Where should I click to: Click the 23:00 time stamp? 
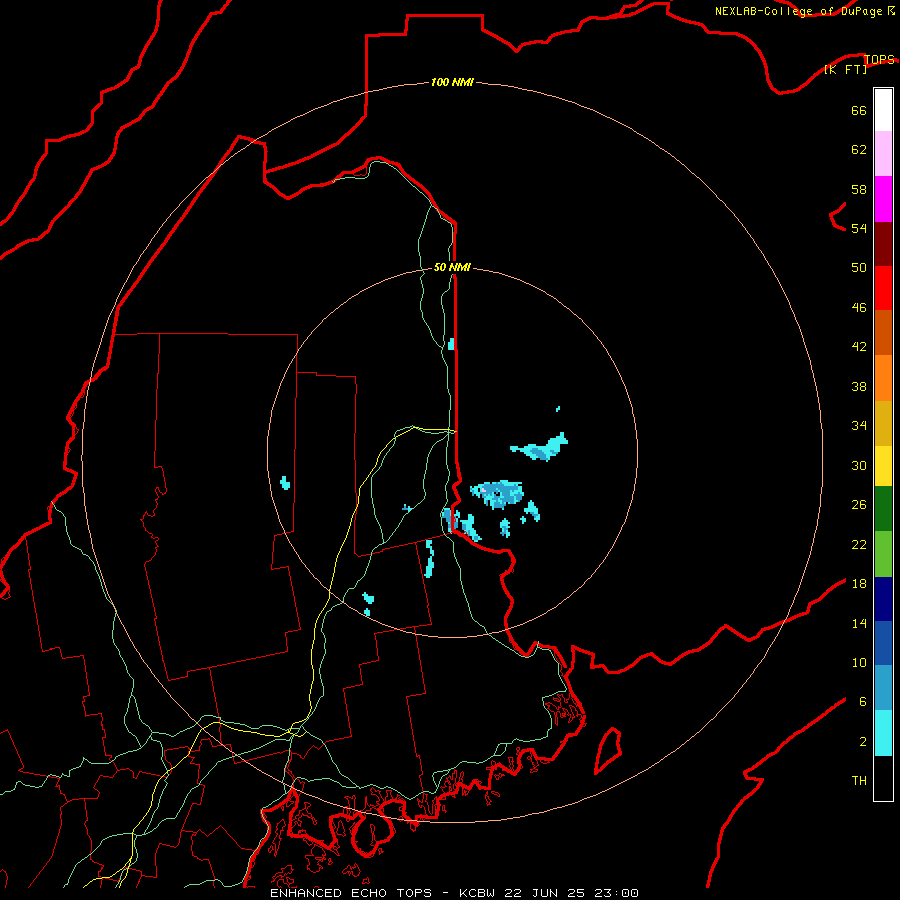[x=618, y=893]
